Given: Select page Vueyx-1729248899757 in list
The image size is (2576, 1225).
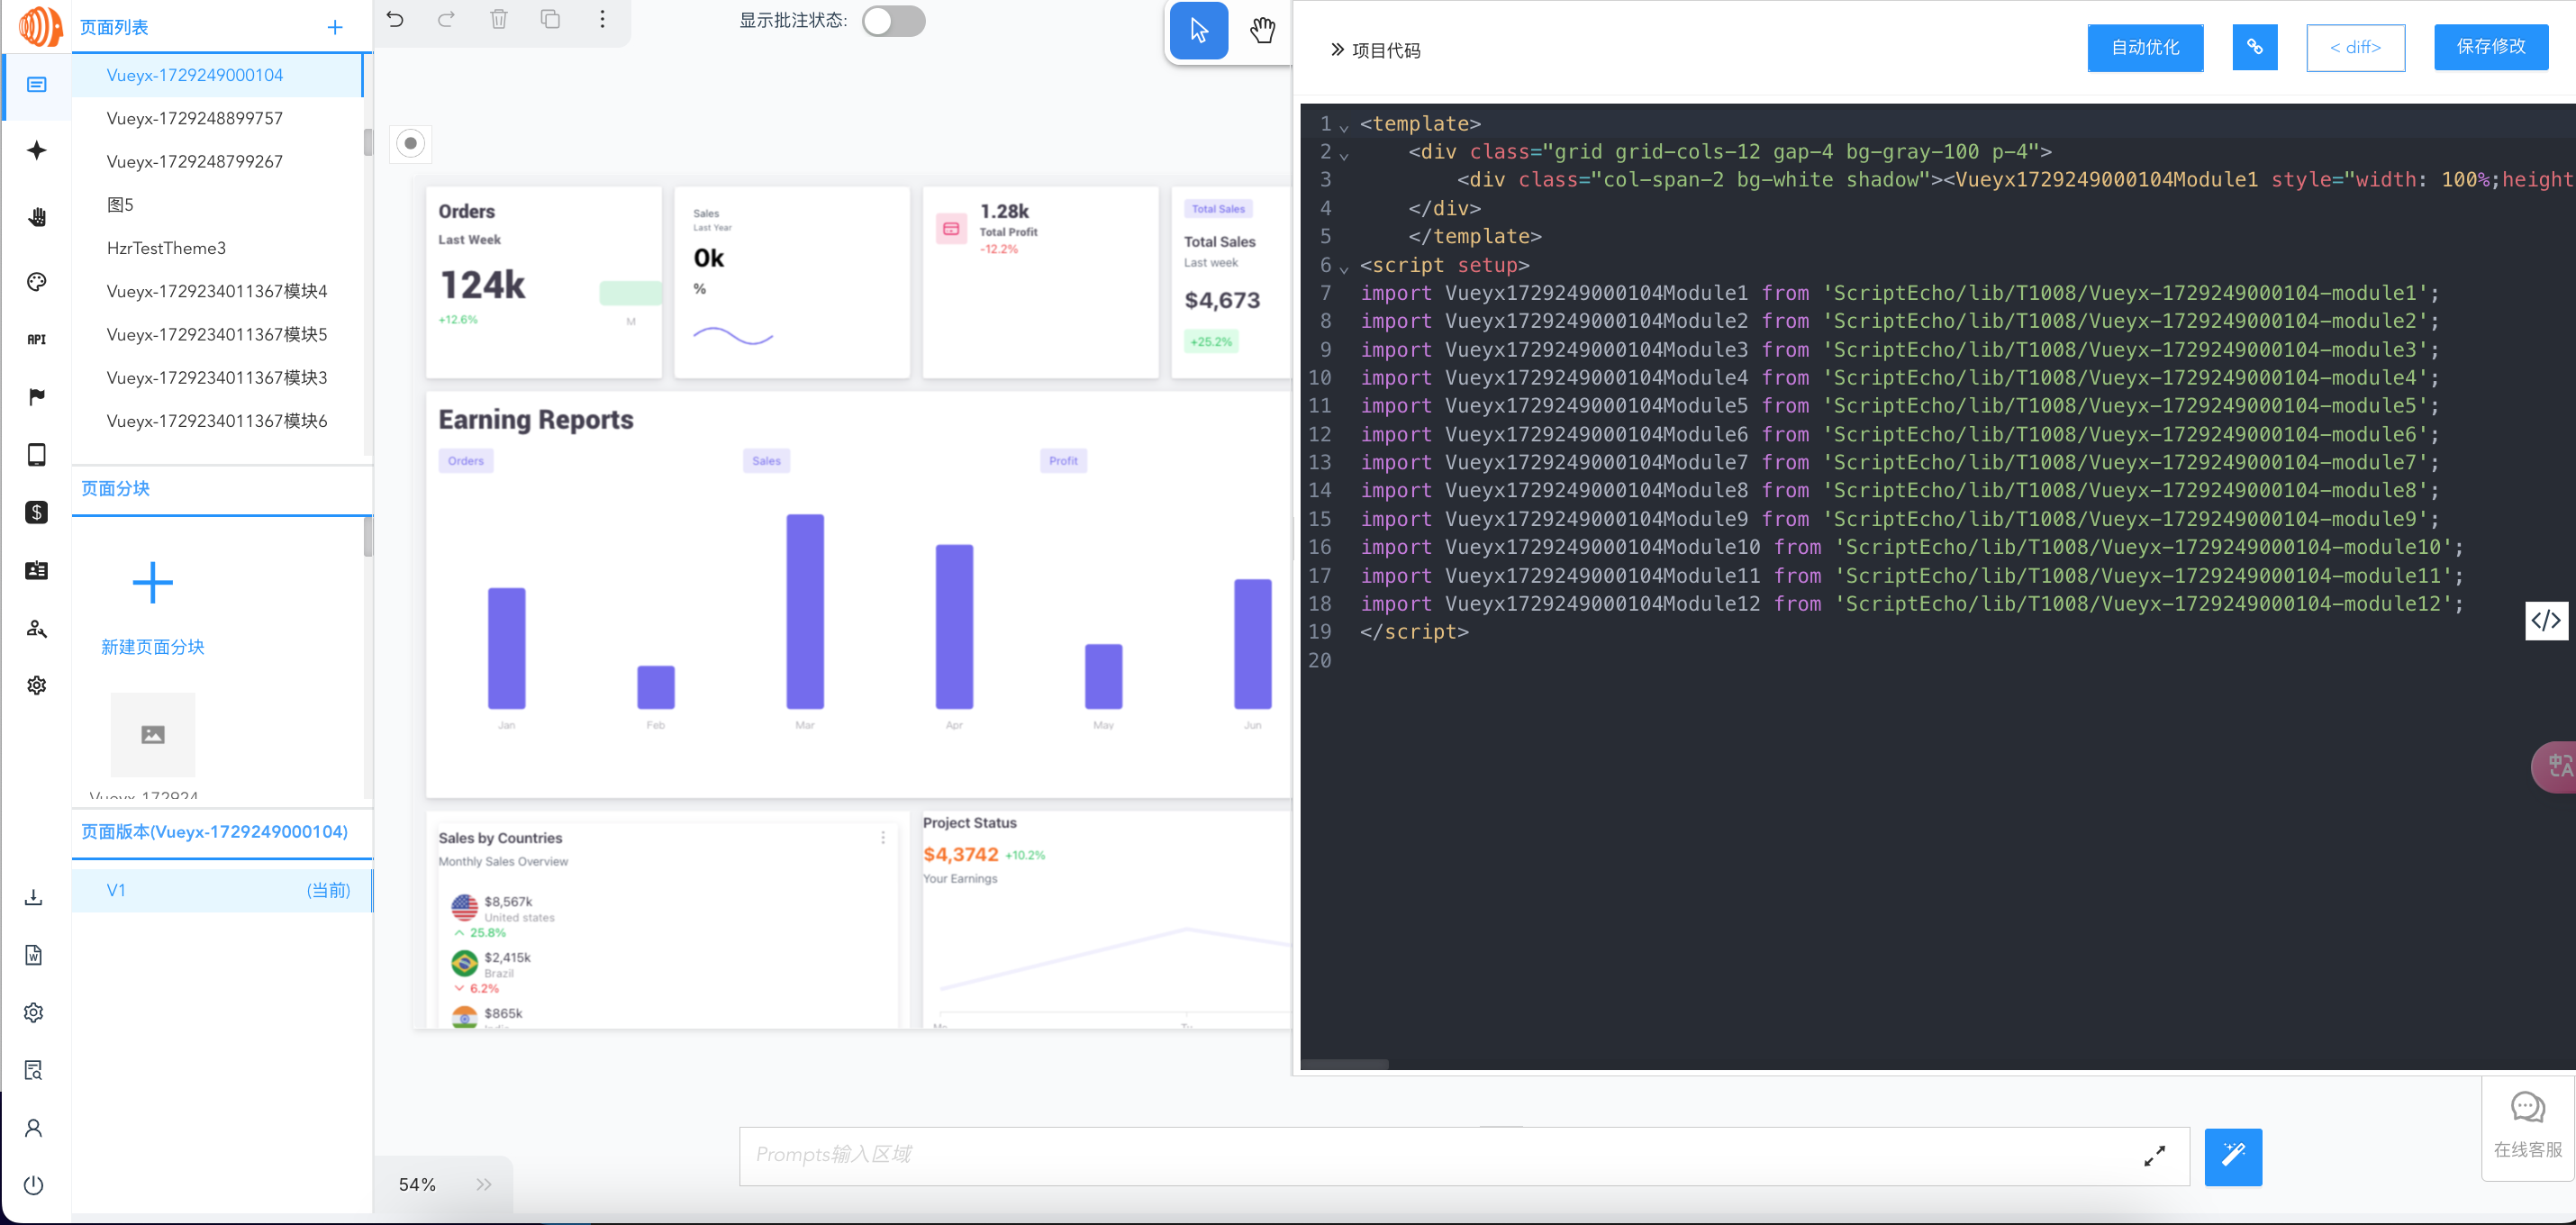Looking at the screenshot, I should (x=195, y=118).
